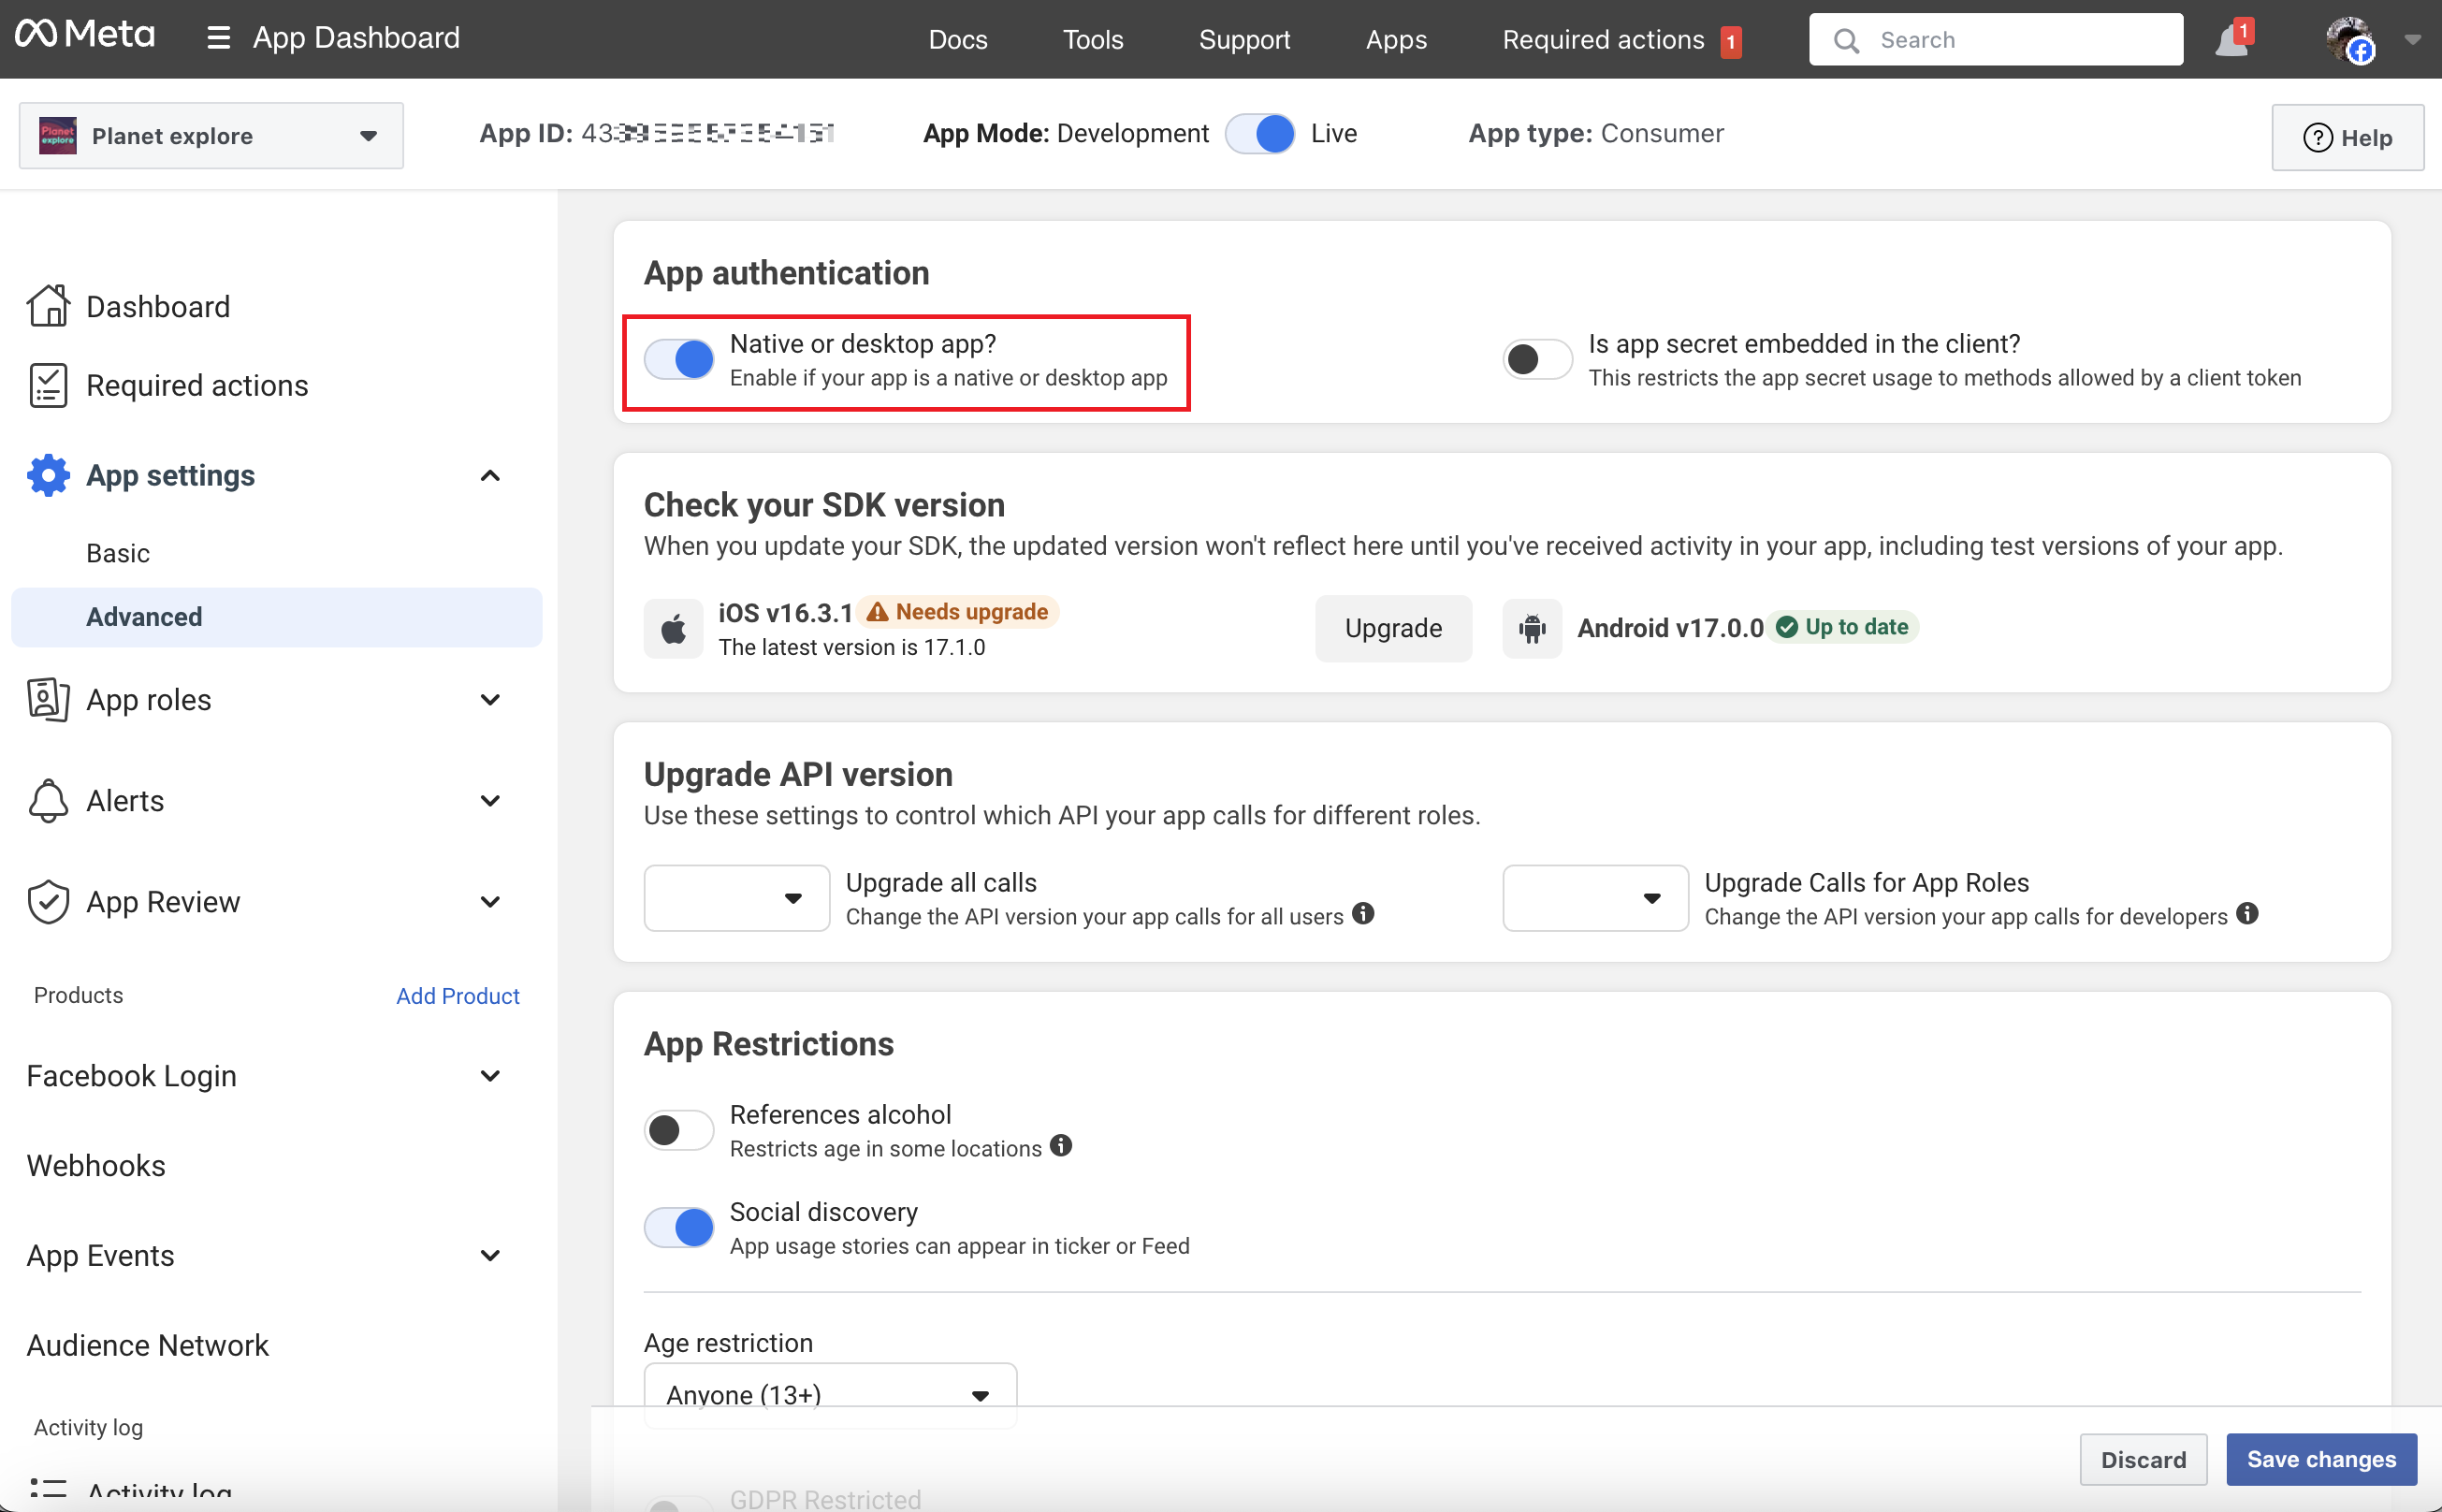Click the Dashboard house icon
Viewport: 2442px width, 1512px height.
48,306
